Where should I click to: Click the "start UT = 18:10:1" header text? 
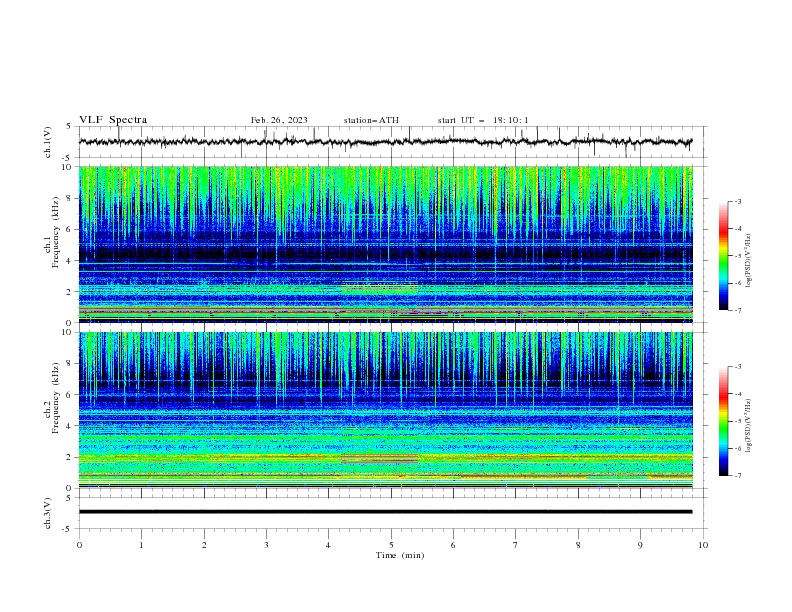tap(483, 120)
